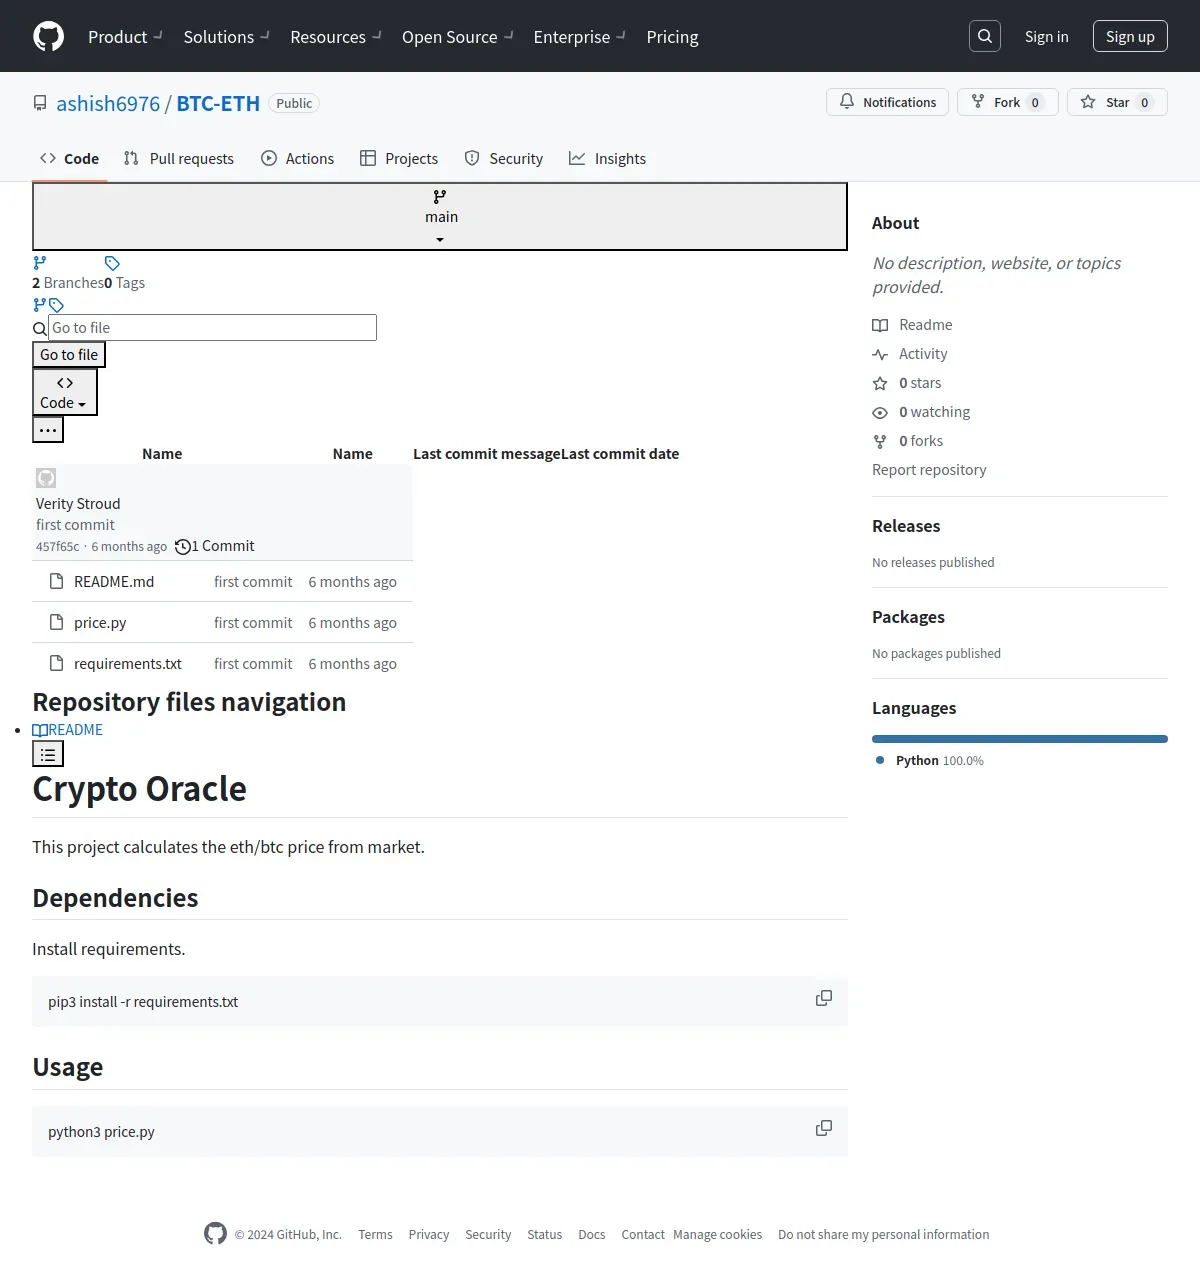The image size is (1200, 1286).
Task: Open the main branch selector dropdown
Action: coord(440,216)
